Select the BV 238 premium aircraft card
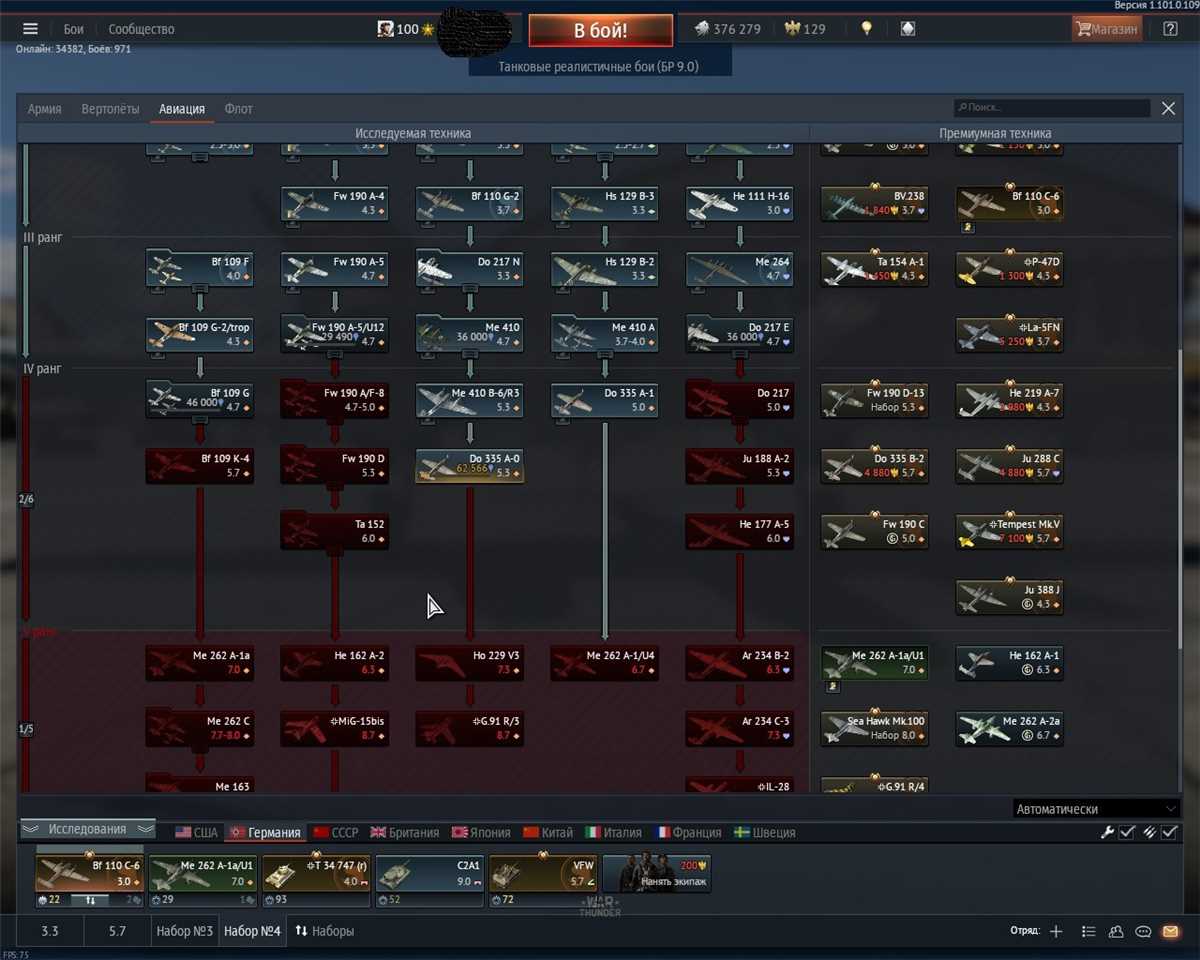 point(874,203)
